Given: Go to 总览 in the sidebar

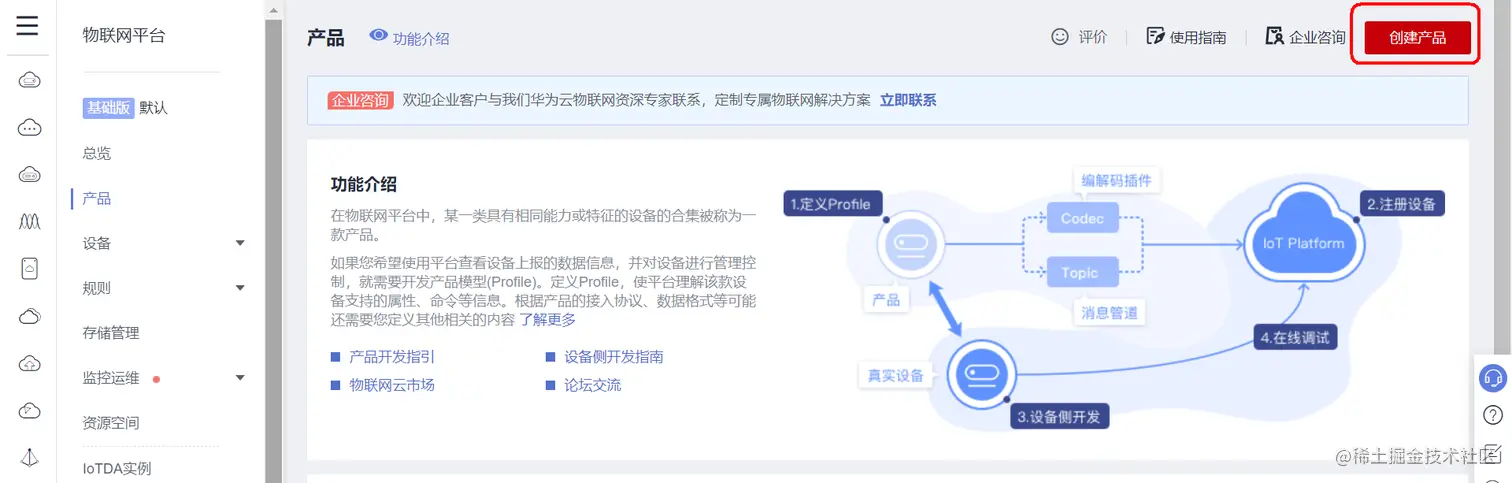Looking at the screenshot, I should (x=97, y=153).
